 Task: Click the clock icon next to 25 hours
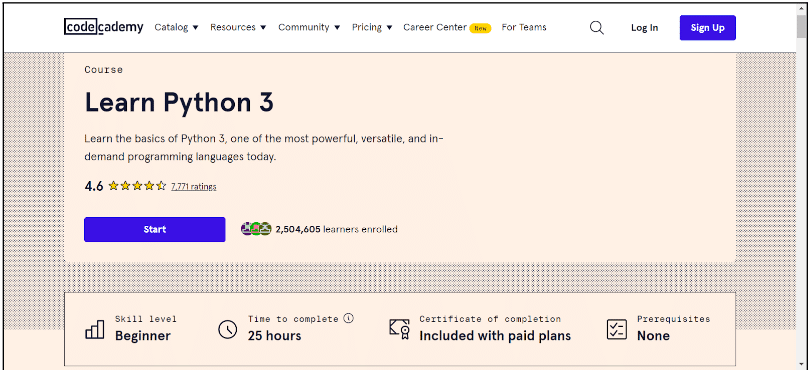click(x=227, y=329)
